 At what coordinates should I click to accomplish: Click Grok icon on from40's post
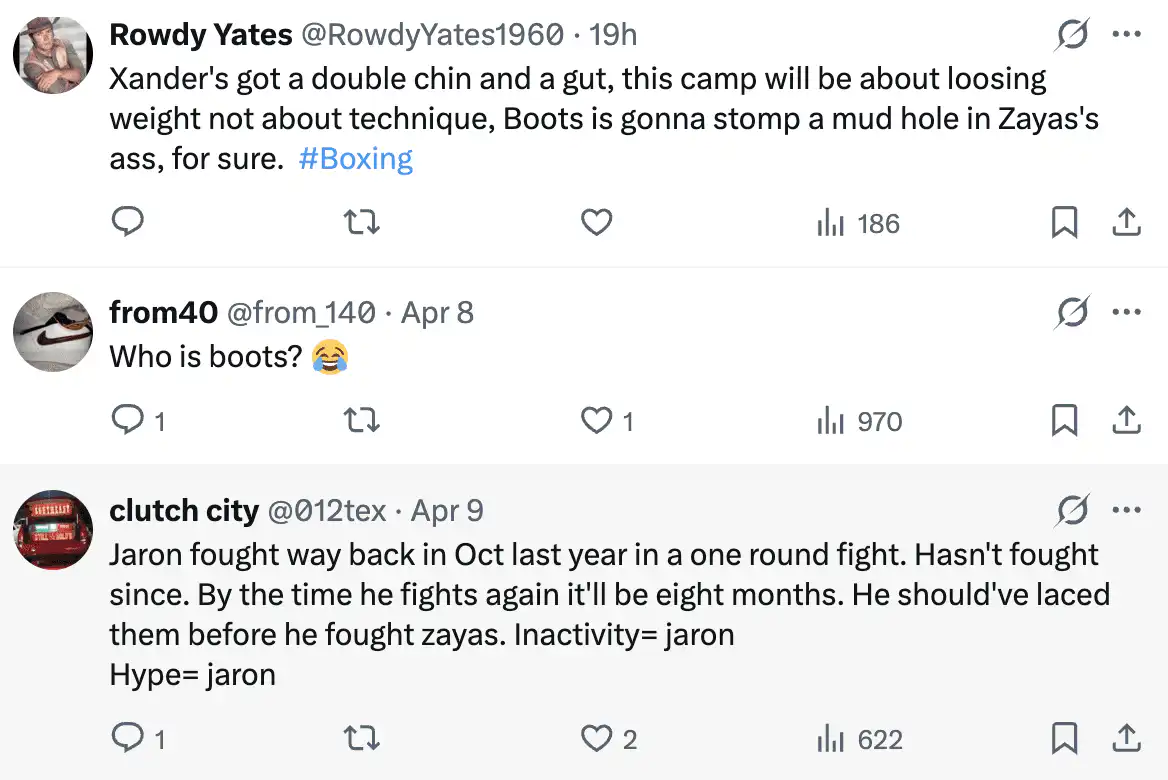pyautogui.click(x=1072, y=313)
